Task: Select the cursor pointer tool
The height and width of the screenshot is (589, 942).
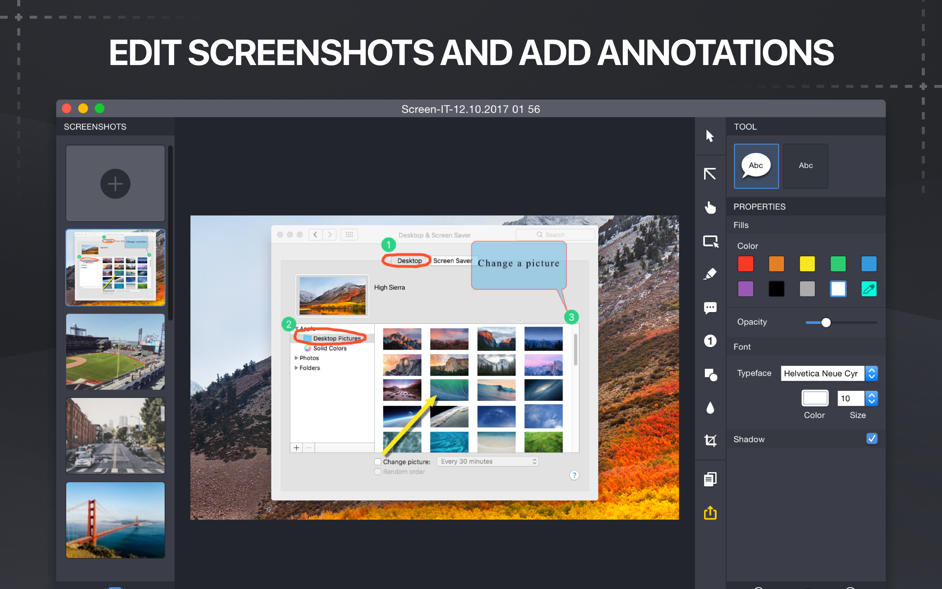Action: (x=710, y=136)
